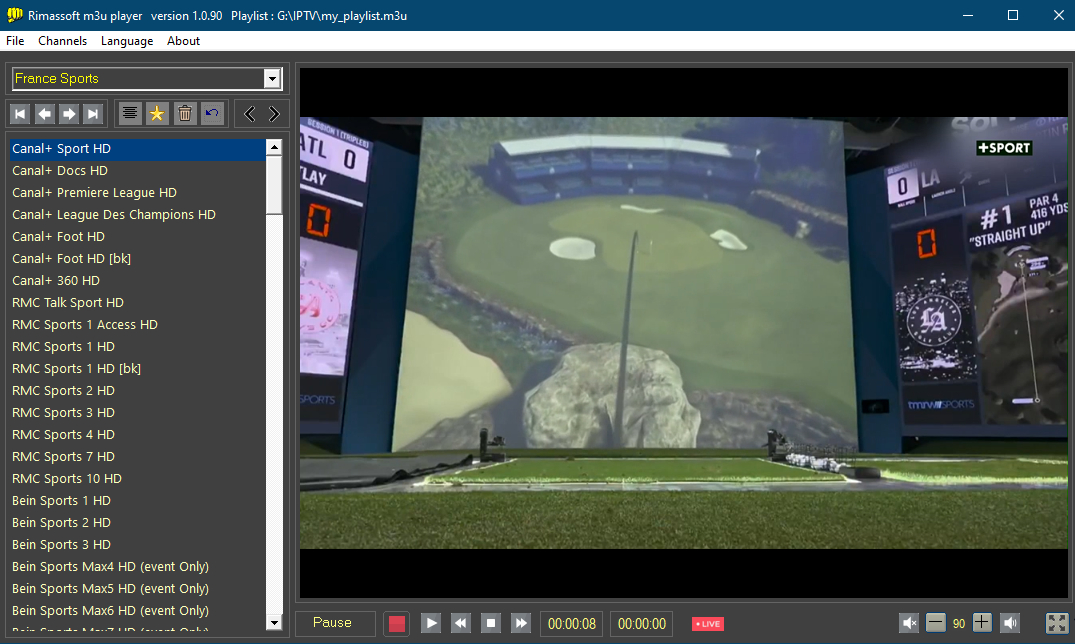The width and height of the screenshot is (1075, 644).
Task: Jump to last channel button
Action: (93, 114)
